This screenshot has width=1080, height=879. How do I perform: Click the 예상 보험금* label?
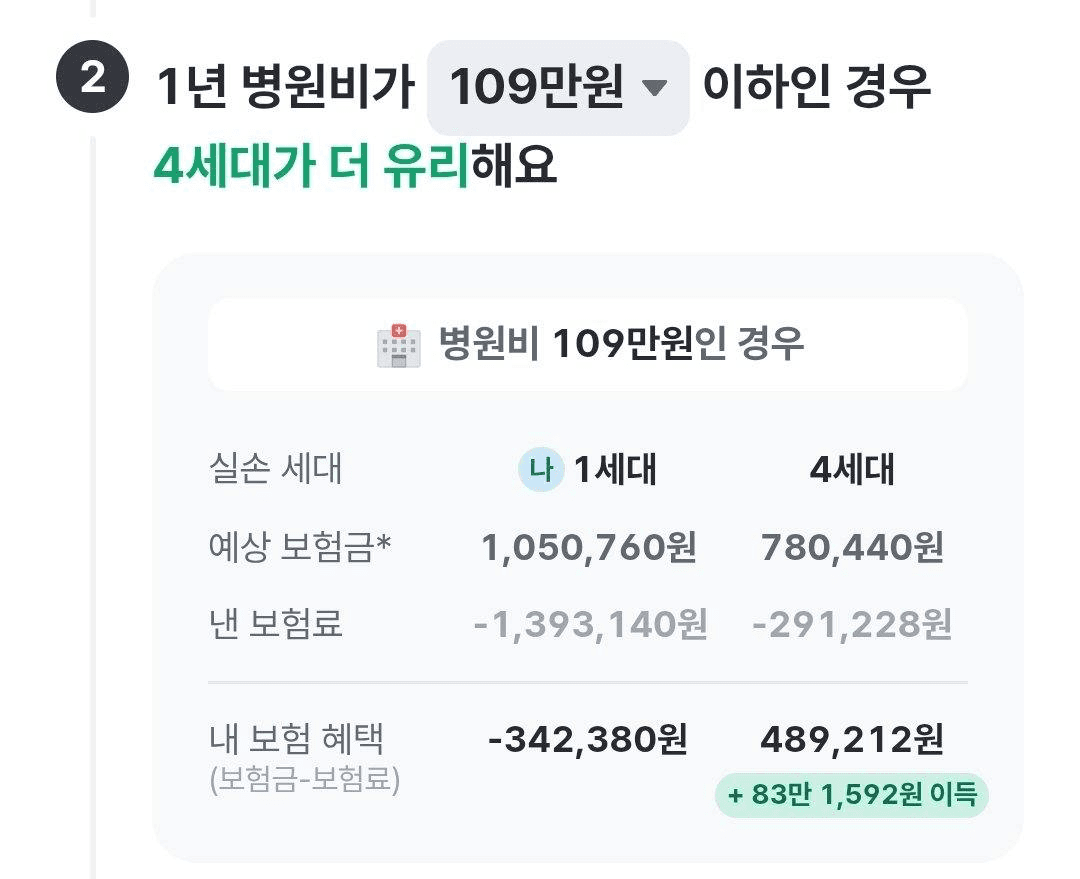299,548
